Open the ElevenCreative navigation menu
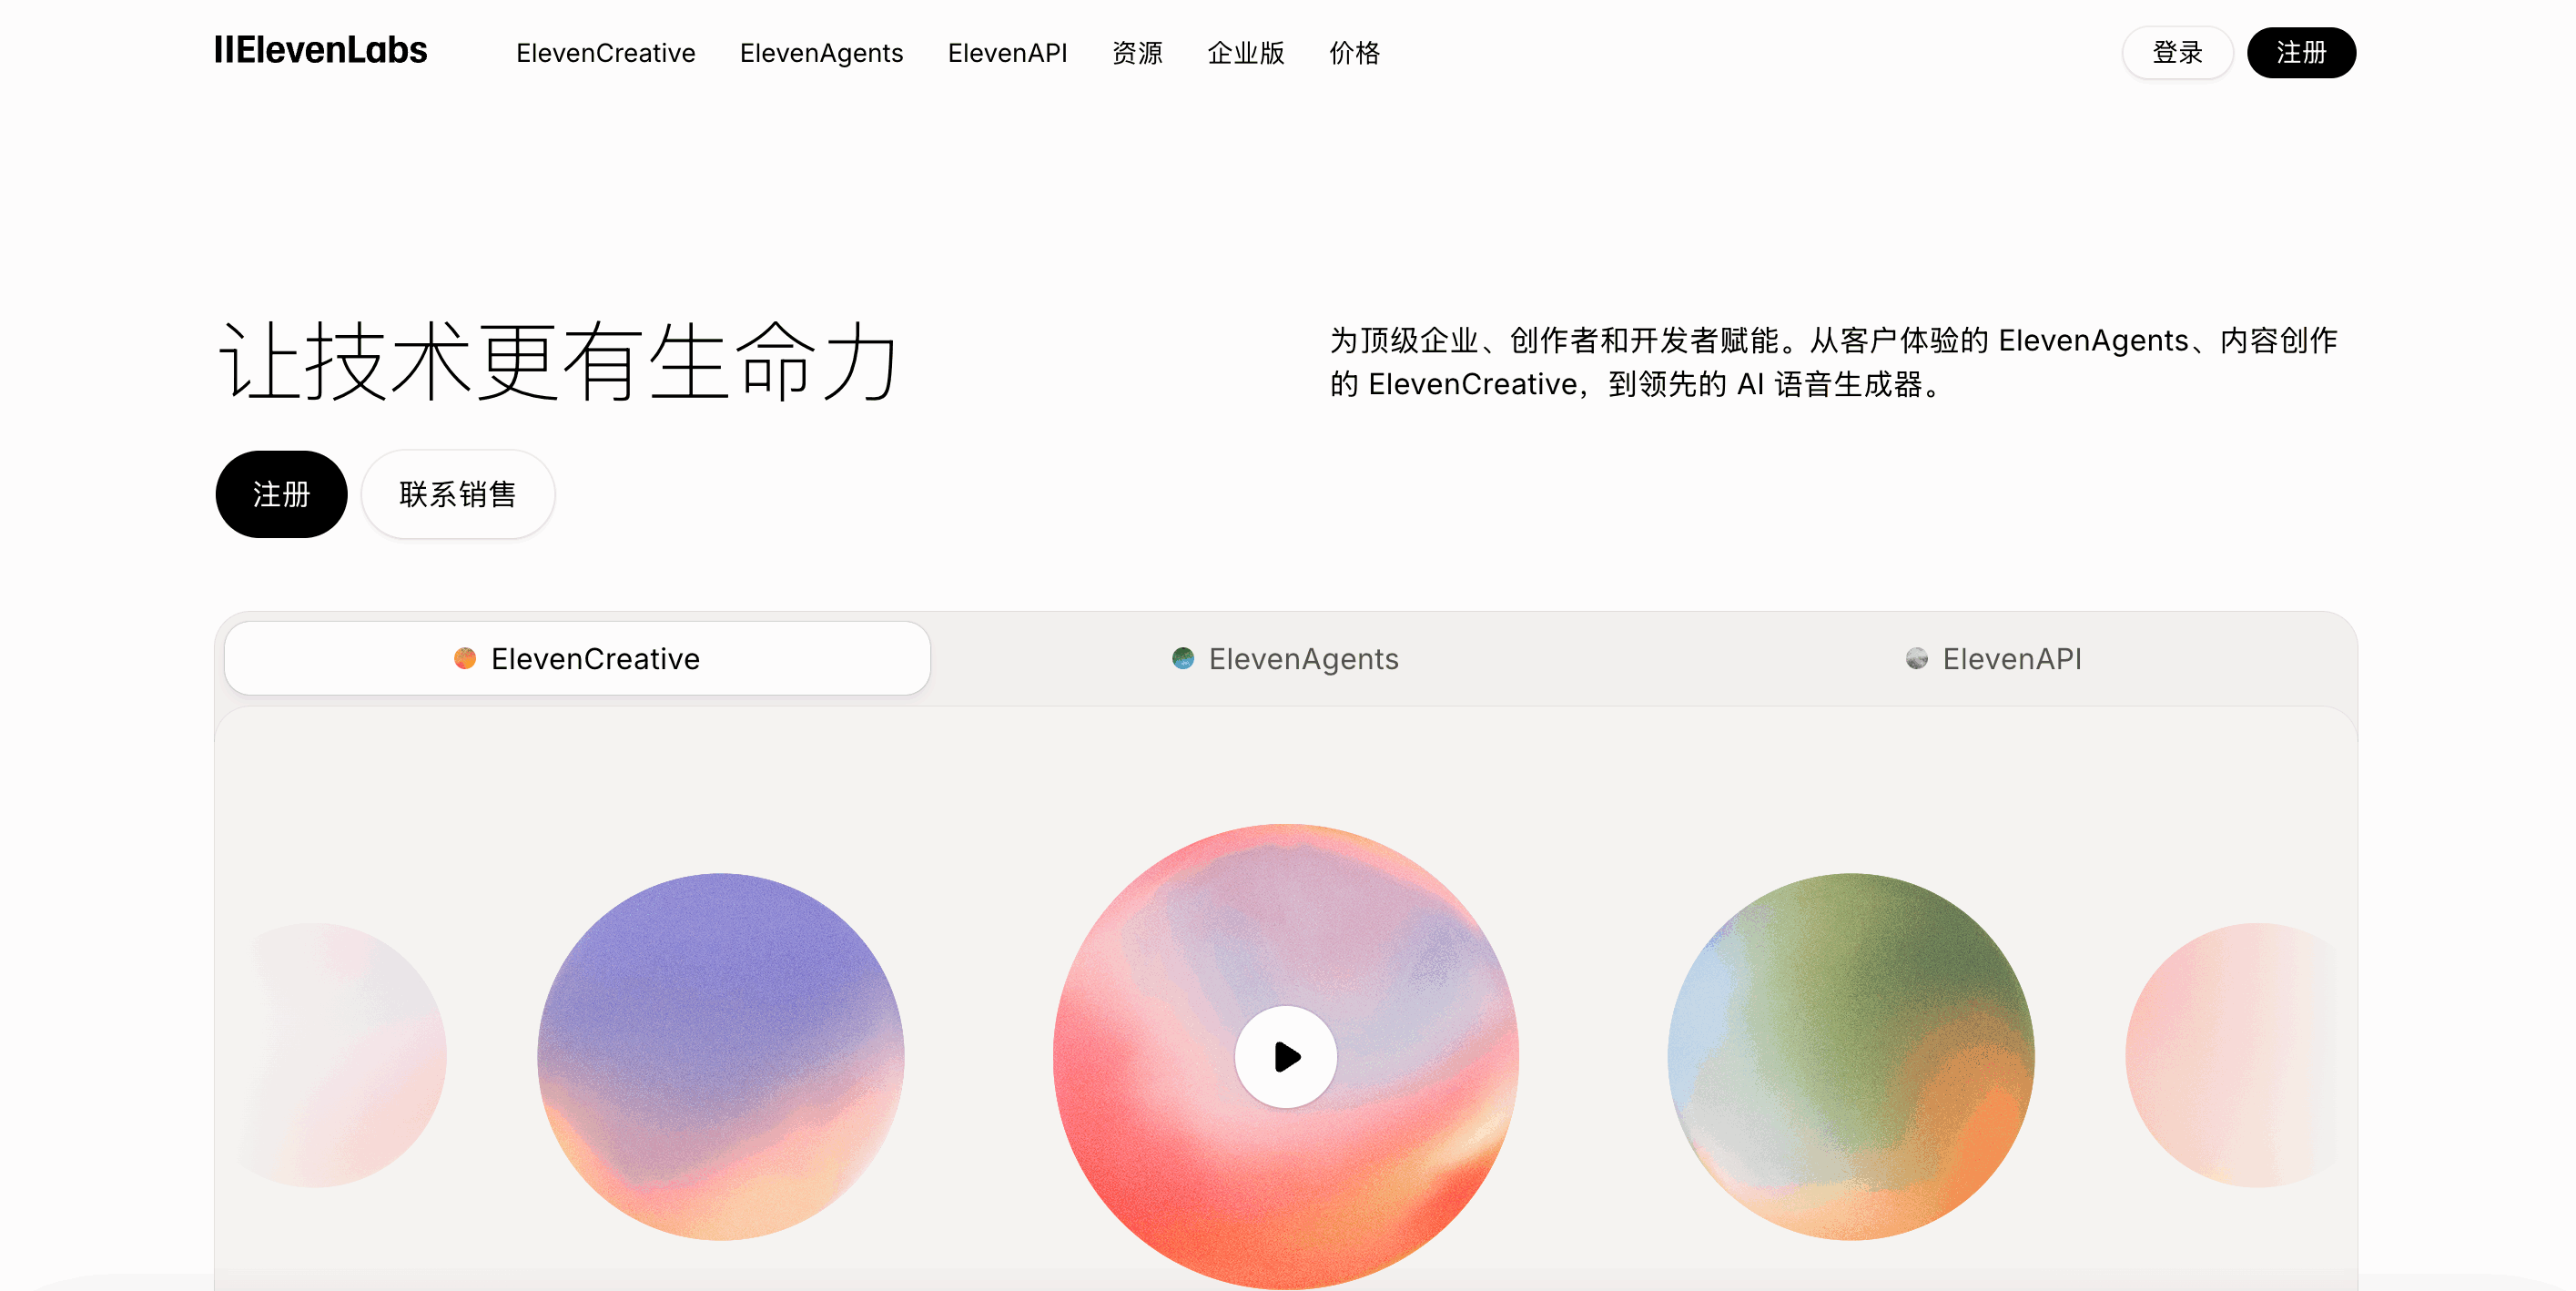The height and width of the screenshot is (1291, 2576). pyautogui.click(x=605, y=53)
